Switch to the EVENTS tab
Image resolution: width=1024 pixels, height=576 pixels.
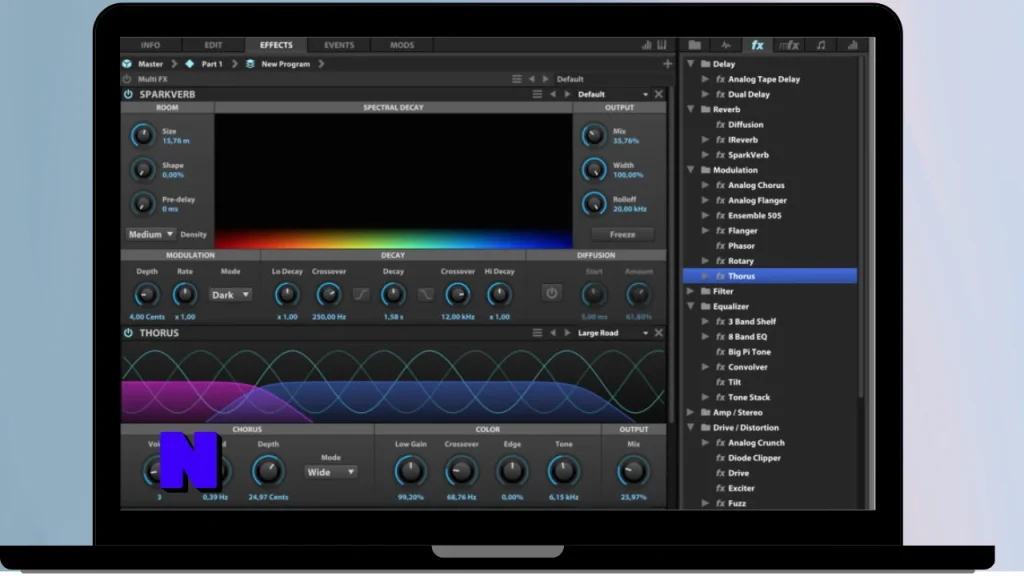pos(339,45)
